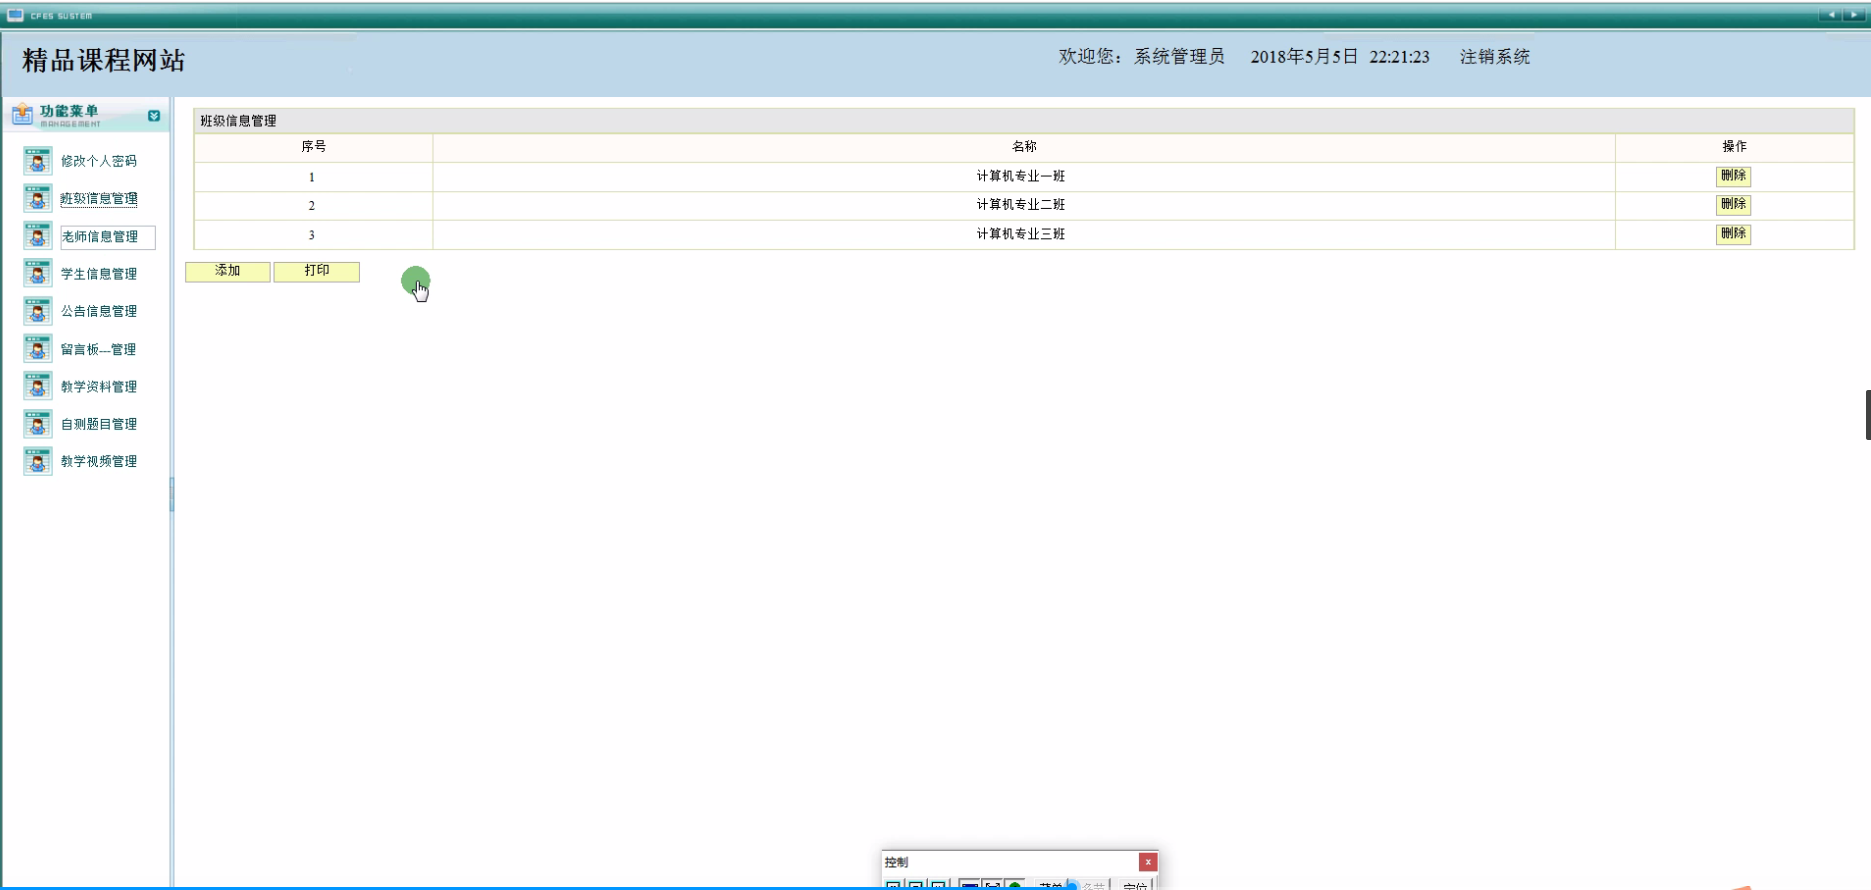
Task: Click the CFES system icon in title bar
Action: point(15,15)
